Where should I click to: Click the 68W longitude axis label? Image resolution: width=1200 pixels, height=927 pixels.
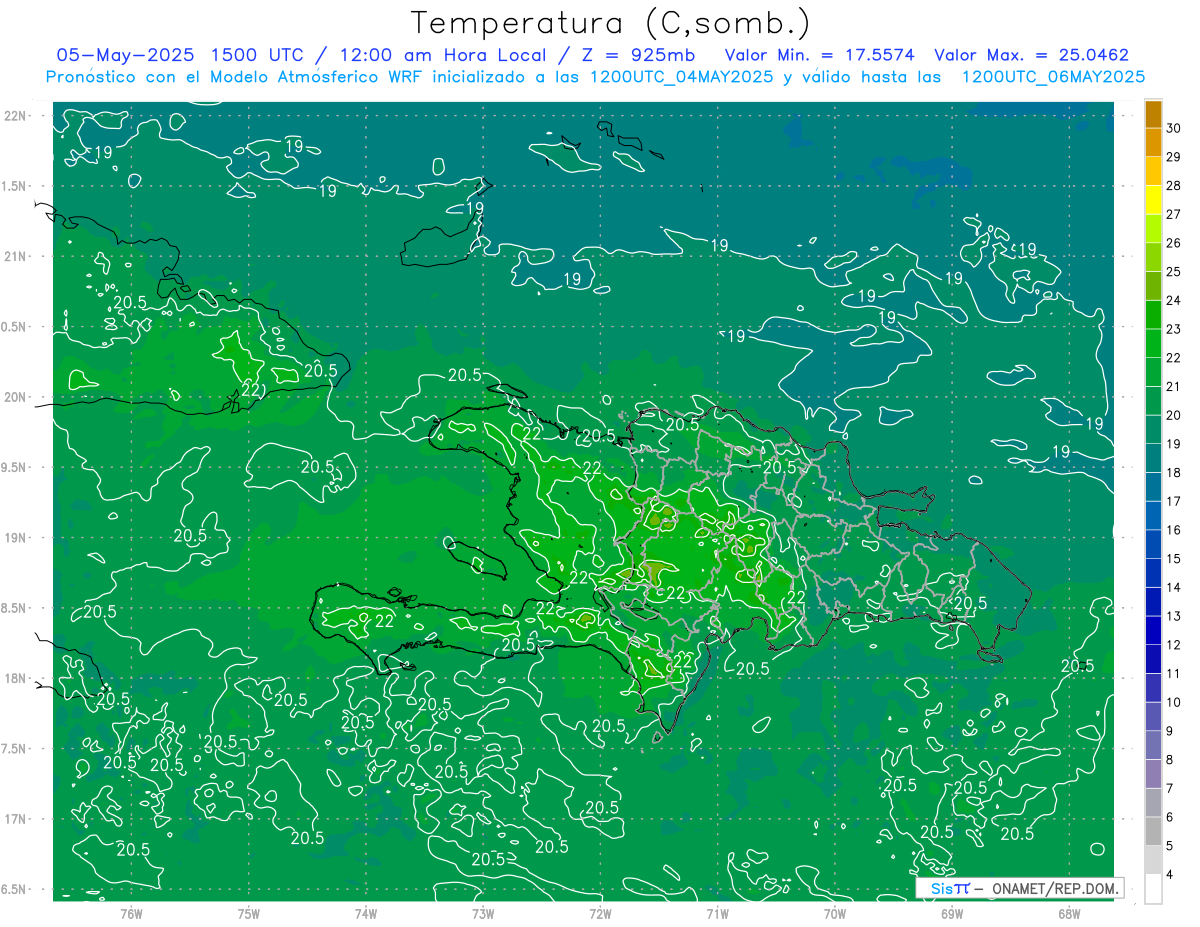[x=1069, y=913]
